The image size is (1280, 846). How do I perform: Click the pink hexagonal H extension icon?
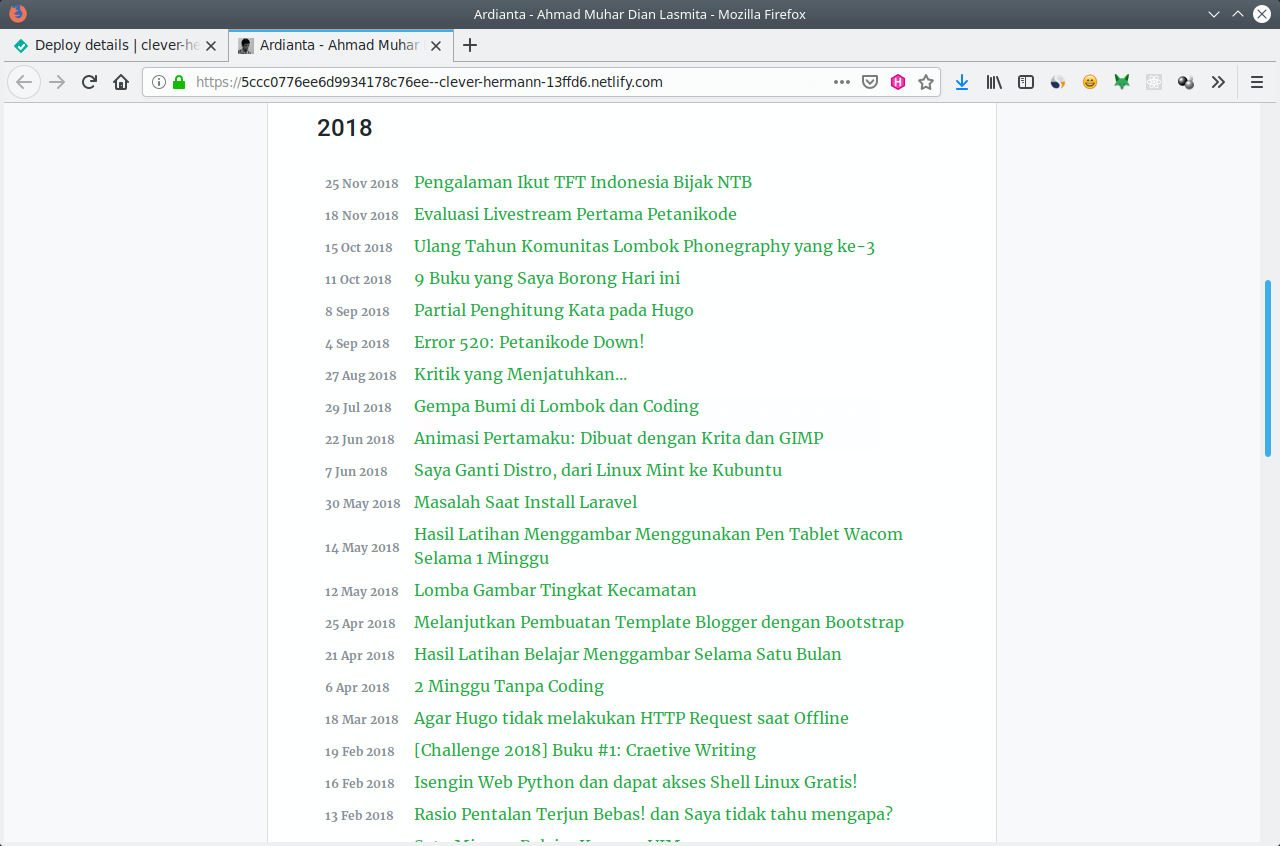pos(898,82)
